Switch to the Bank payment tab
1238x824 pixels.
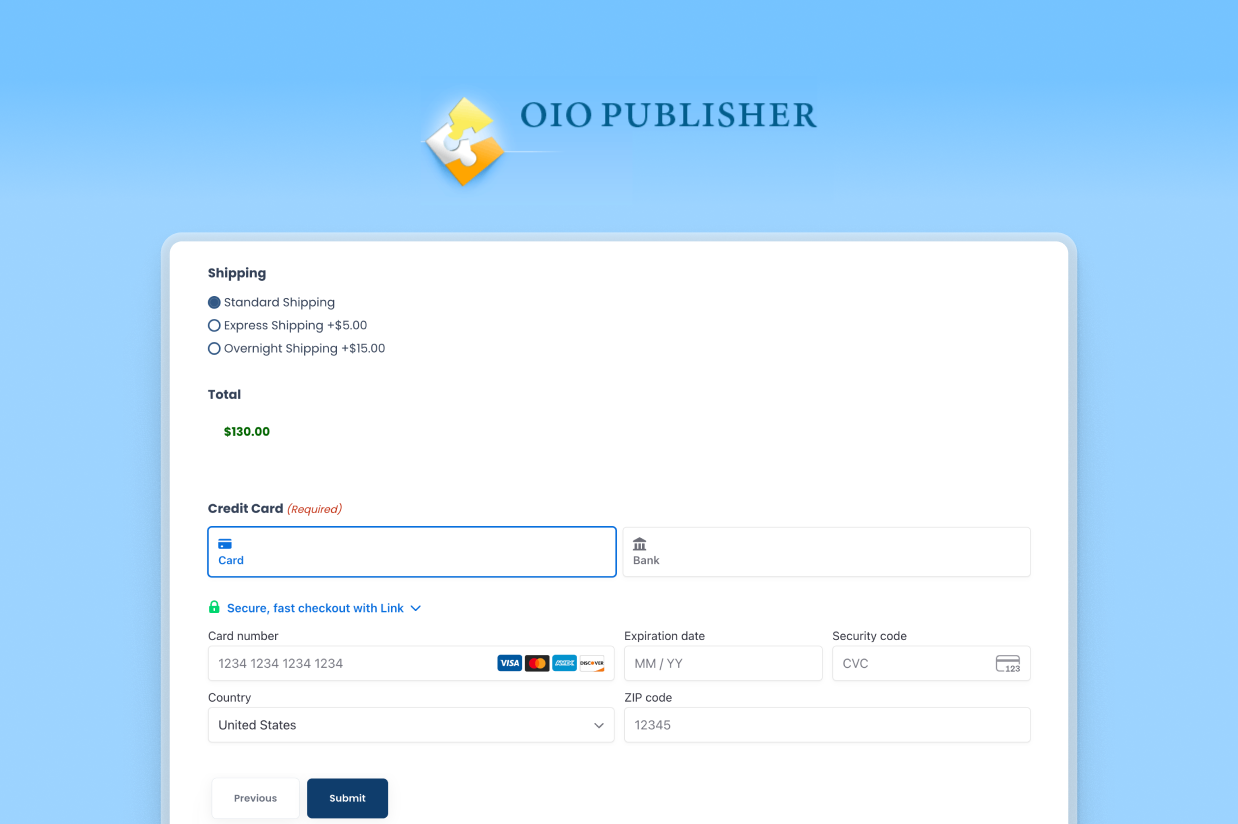(x=826, y=552)
